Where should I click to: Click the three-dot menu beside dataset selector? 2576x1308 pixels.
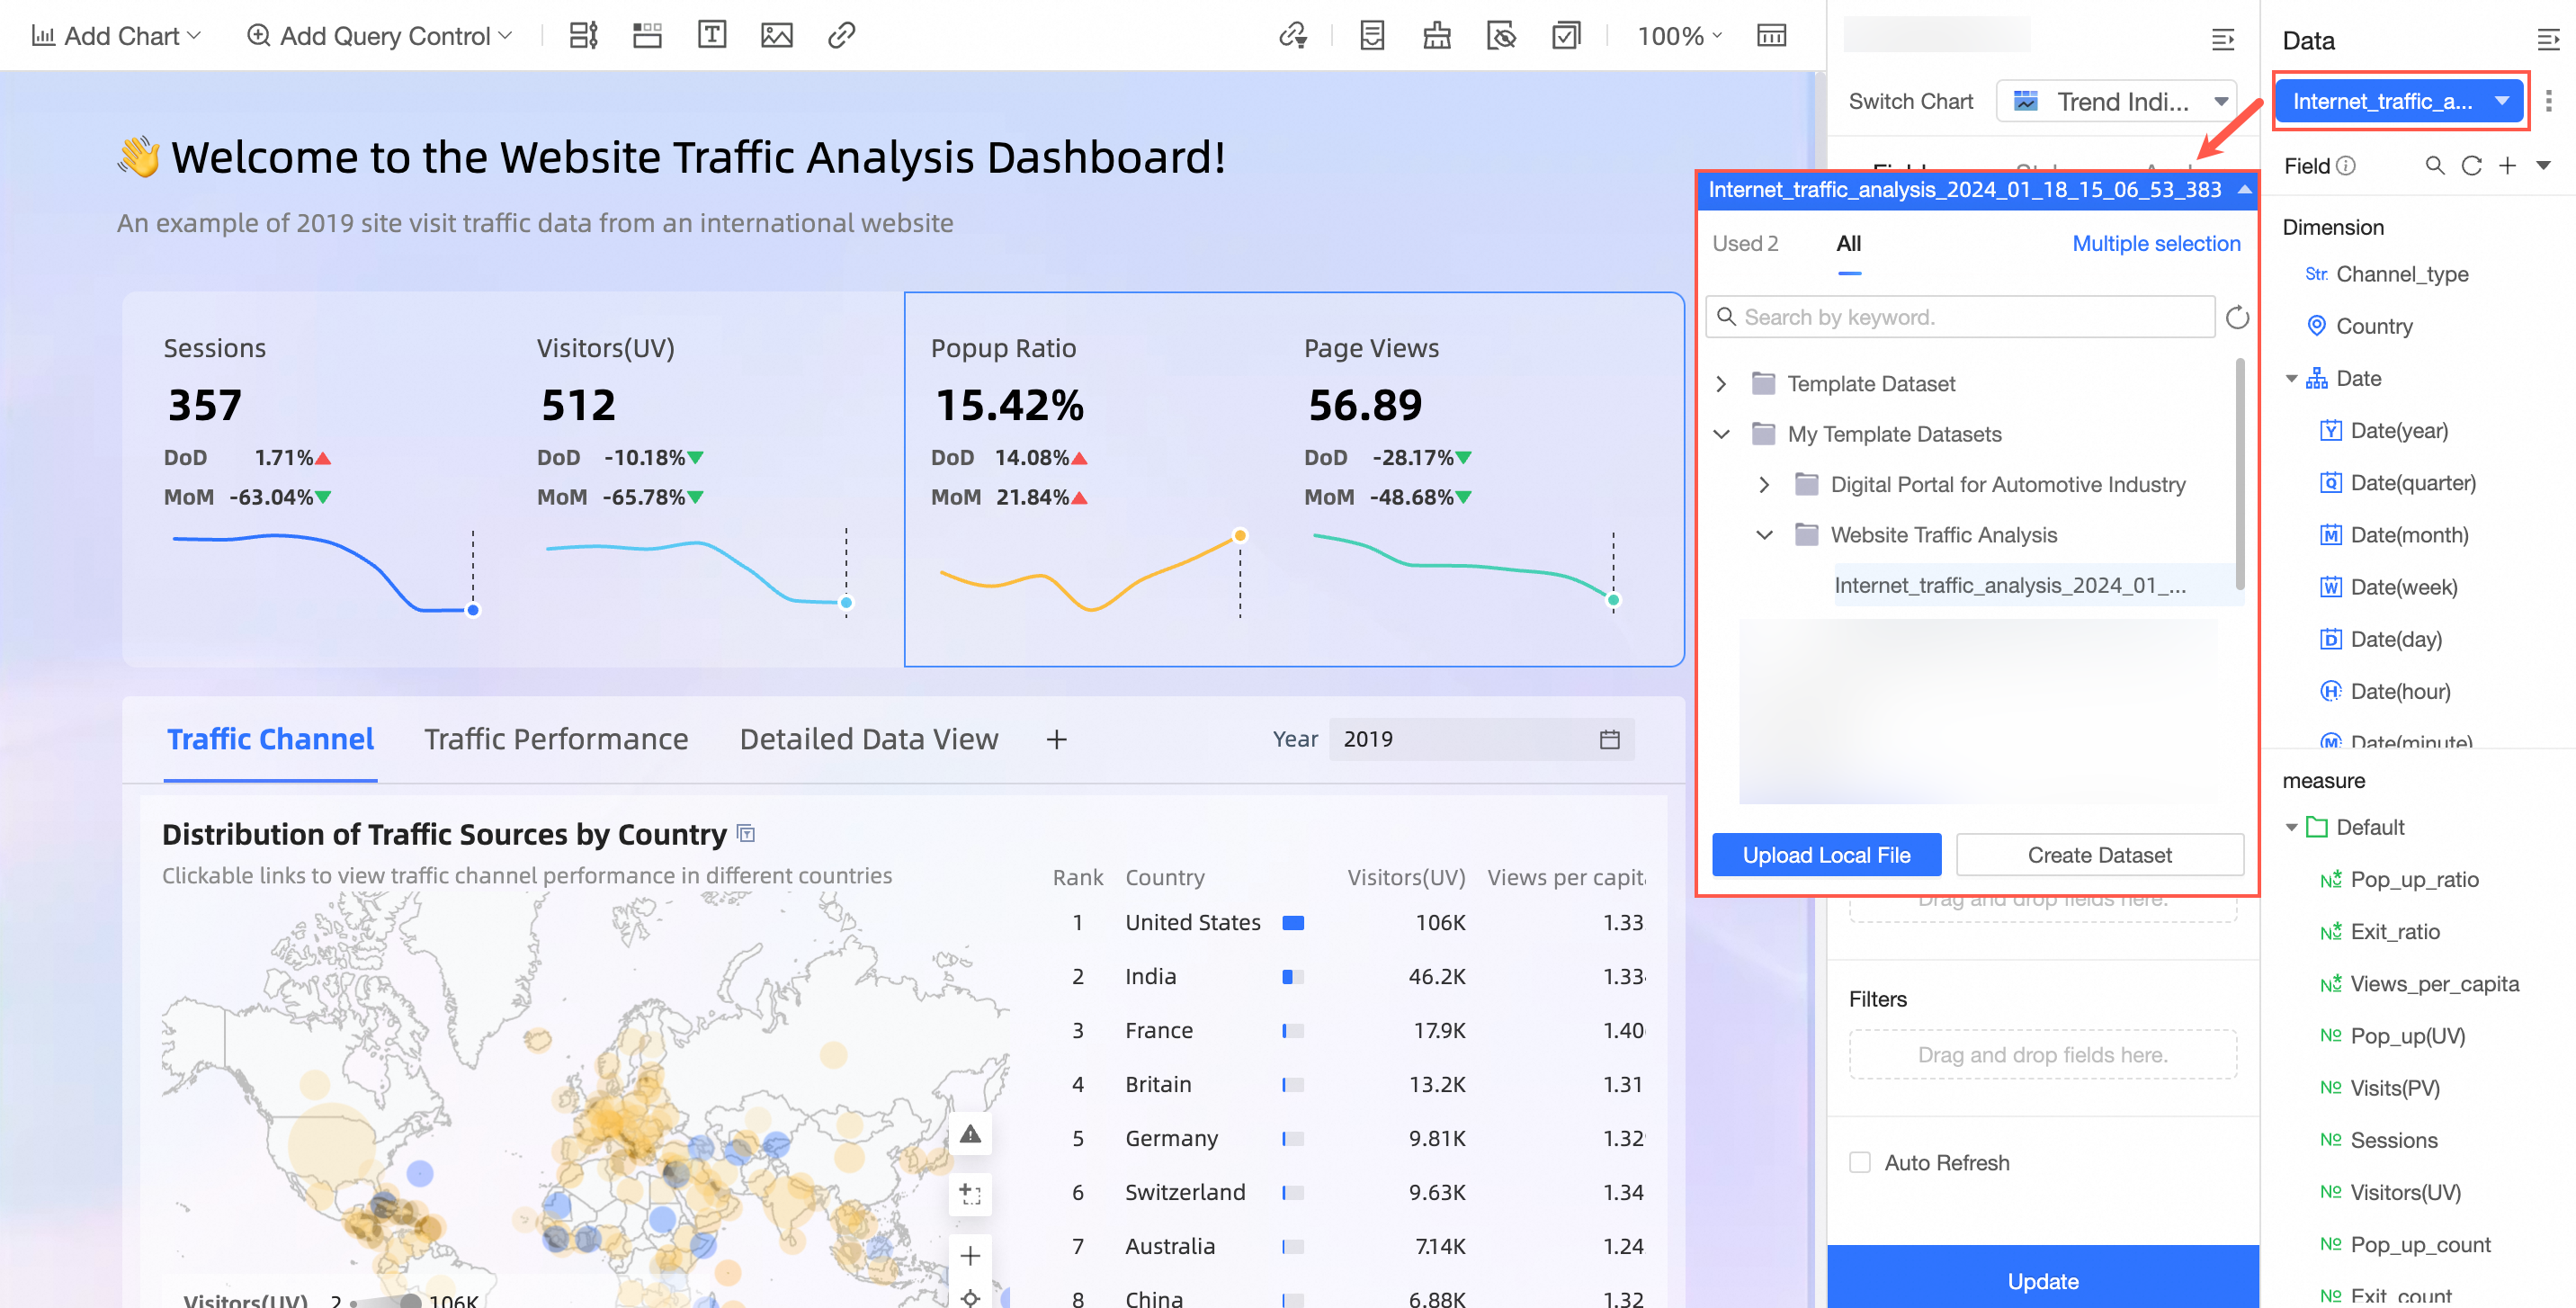click(x=2548, y=101)
